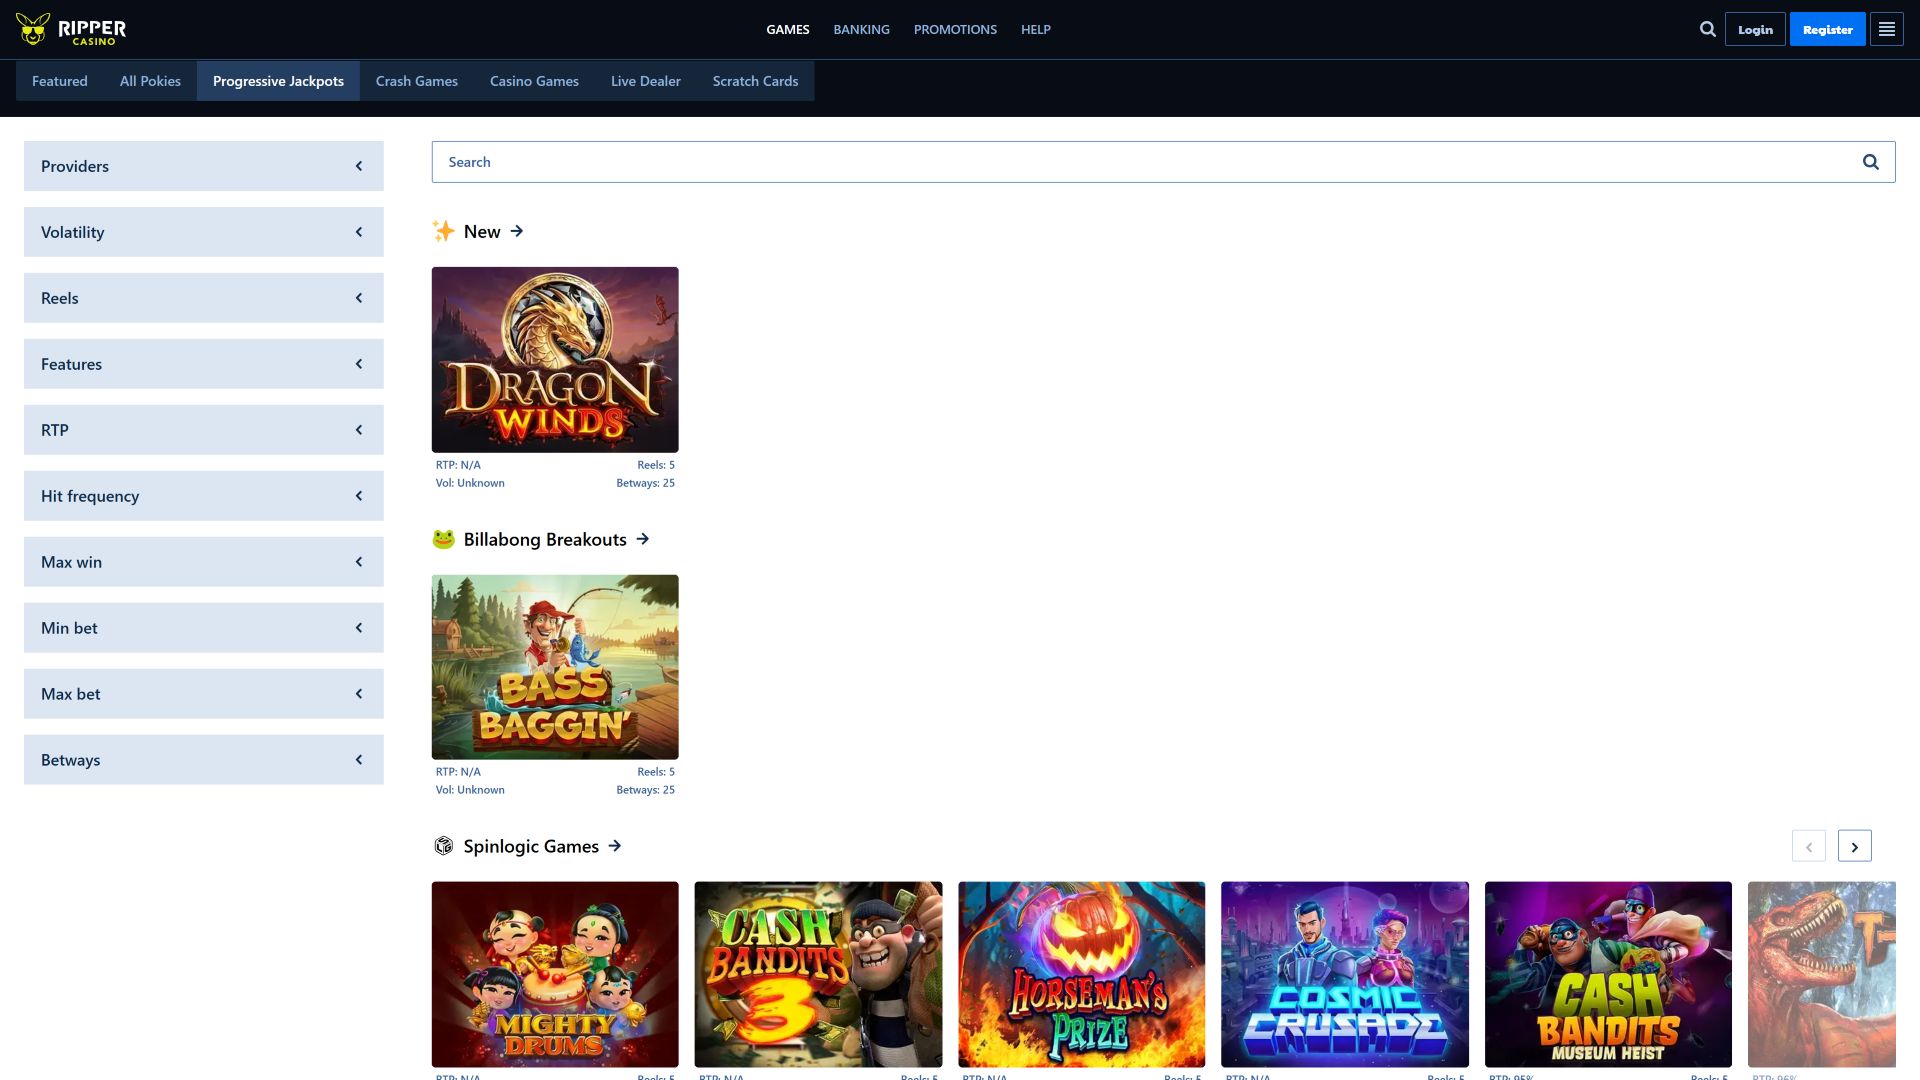Click the frog icon beside Billabong Breakouts

(443, 539)
